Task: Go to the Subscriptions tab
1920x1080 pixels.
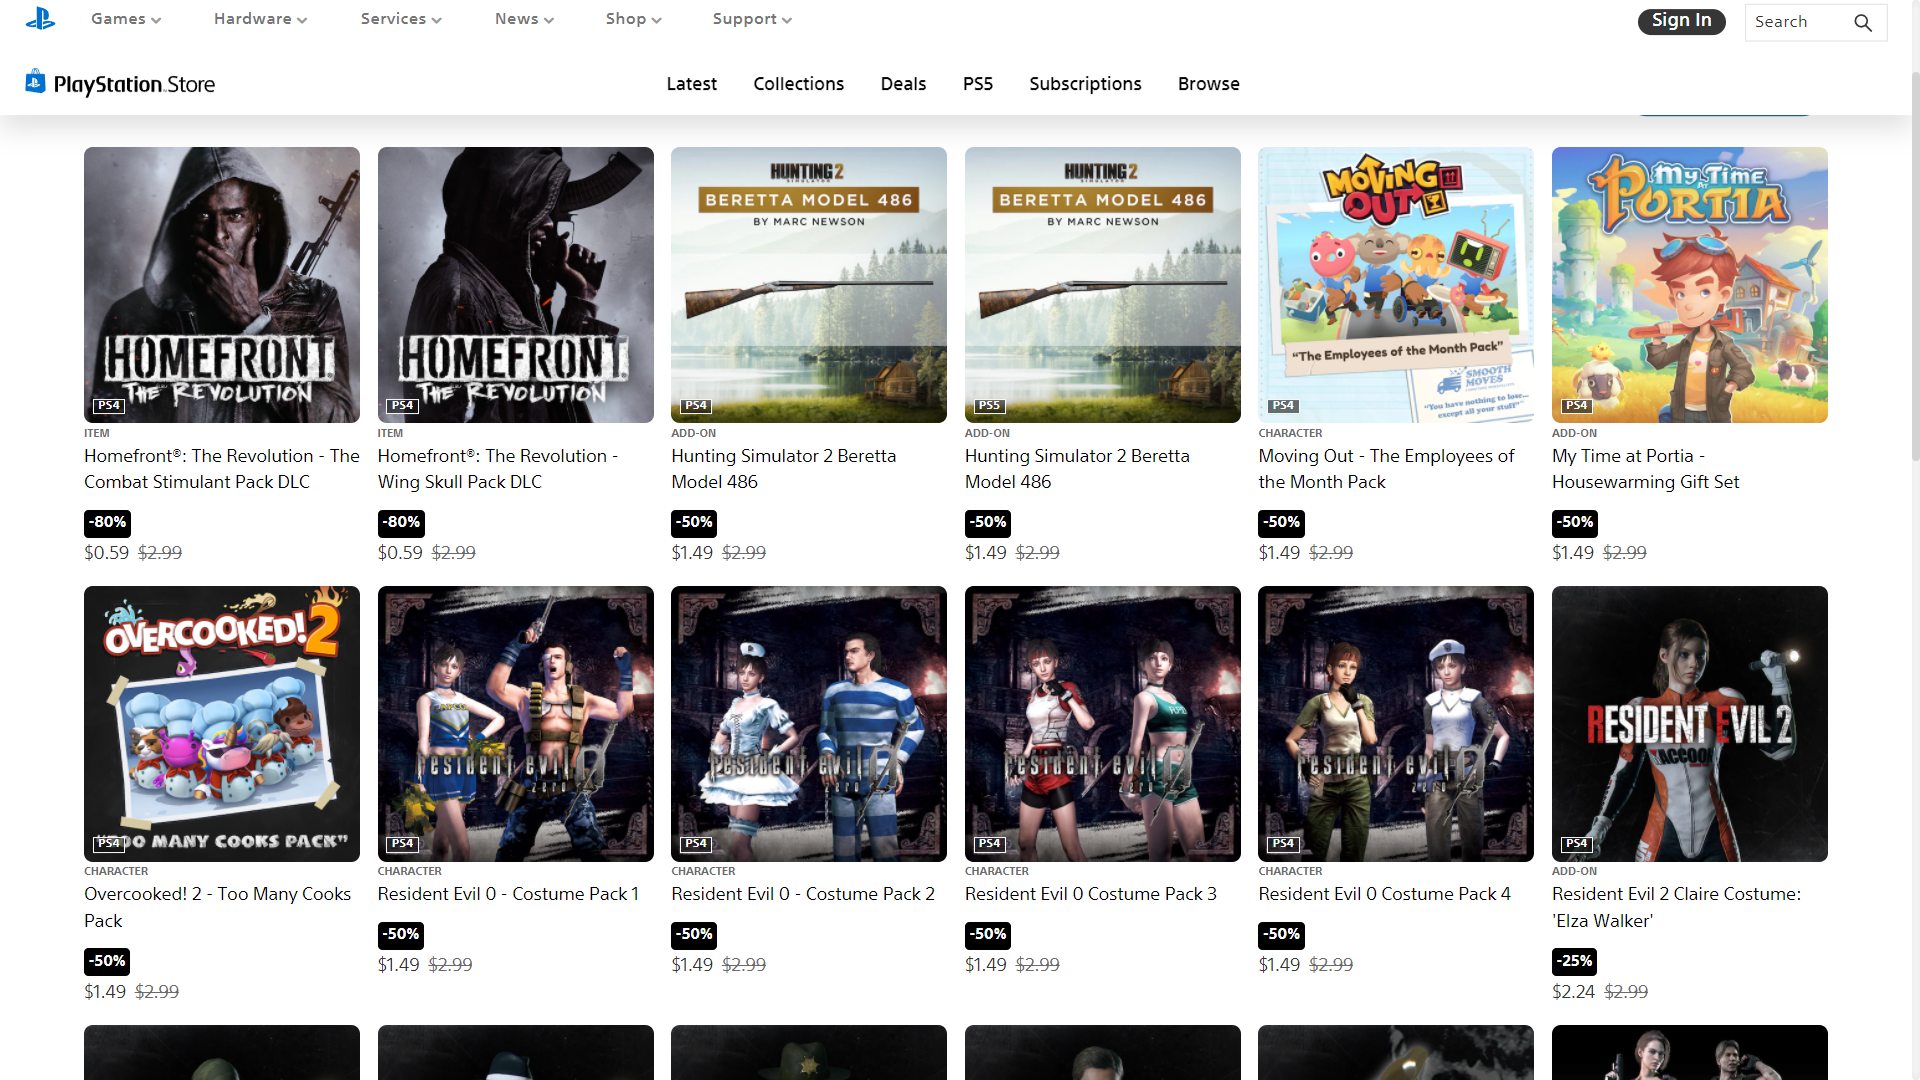Action: click(1085, 84)
